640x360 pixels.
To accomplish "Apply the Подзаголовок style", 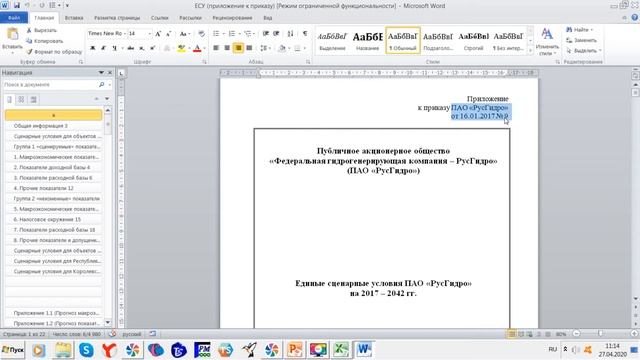I will 438,41.
